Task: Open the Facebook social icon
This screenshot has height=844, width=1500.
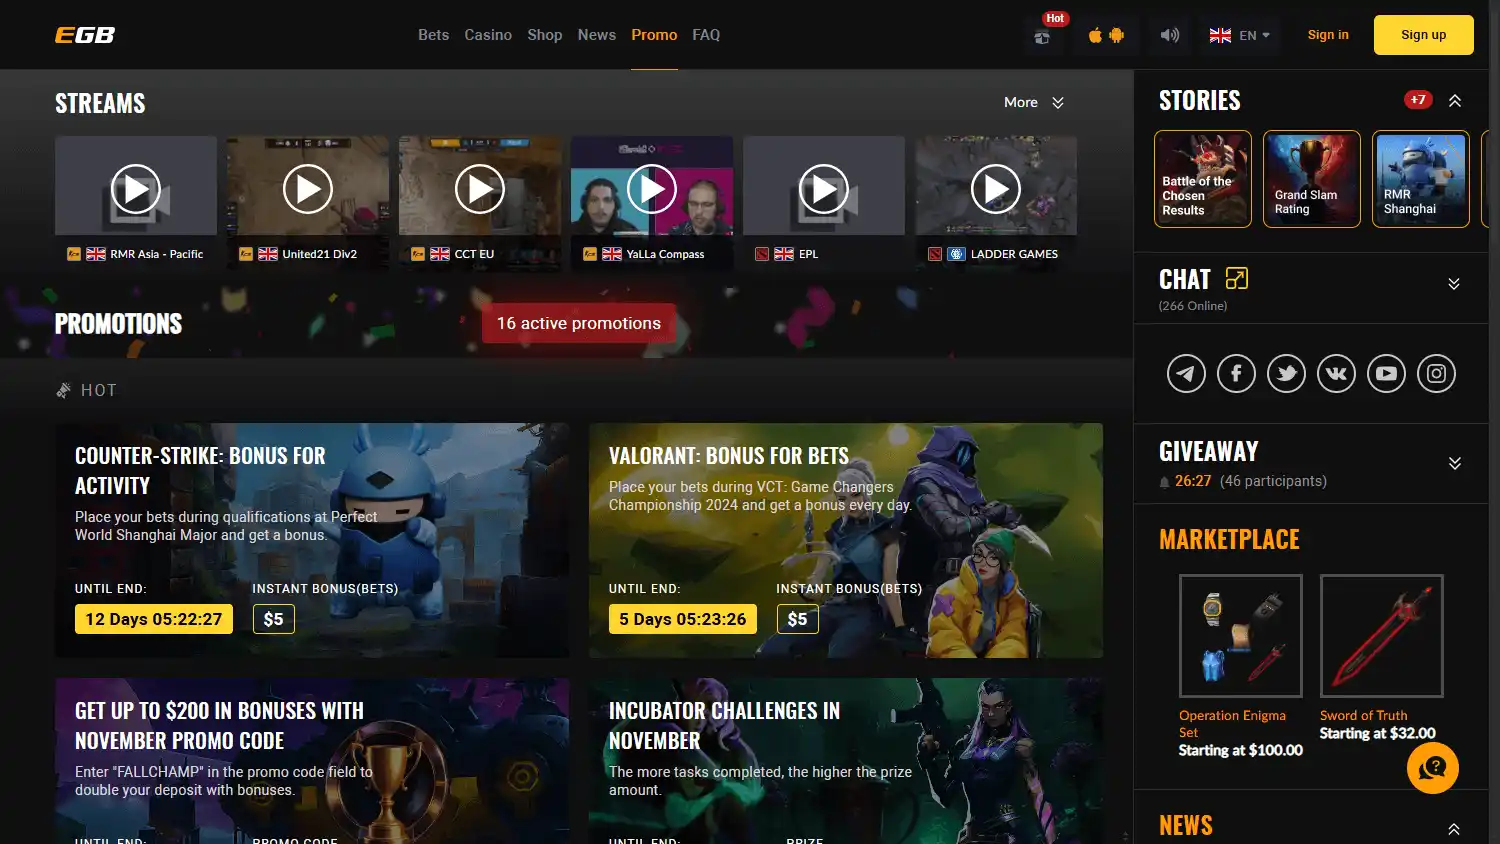Action: (1236, 374)
